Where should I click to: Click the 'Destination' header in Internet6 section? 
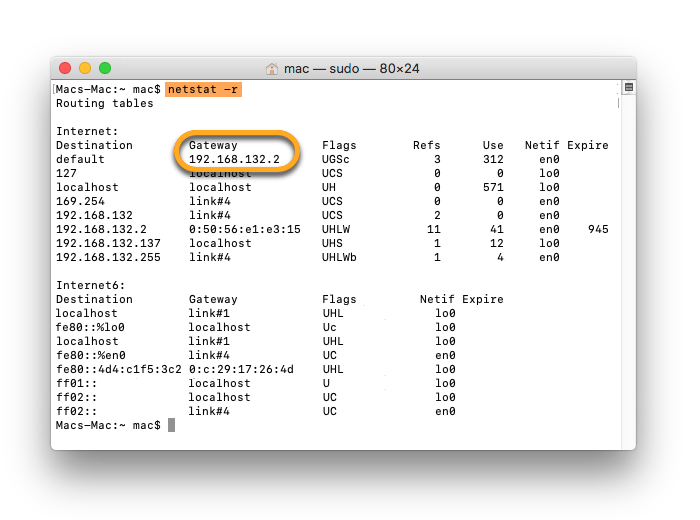pos(94,299)
